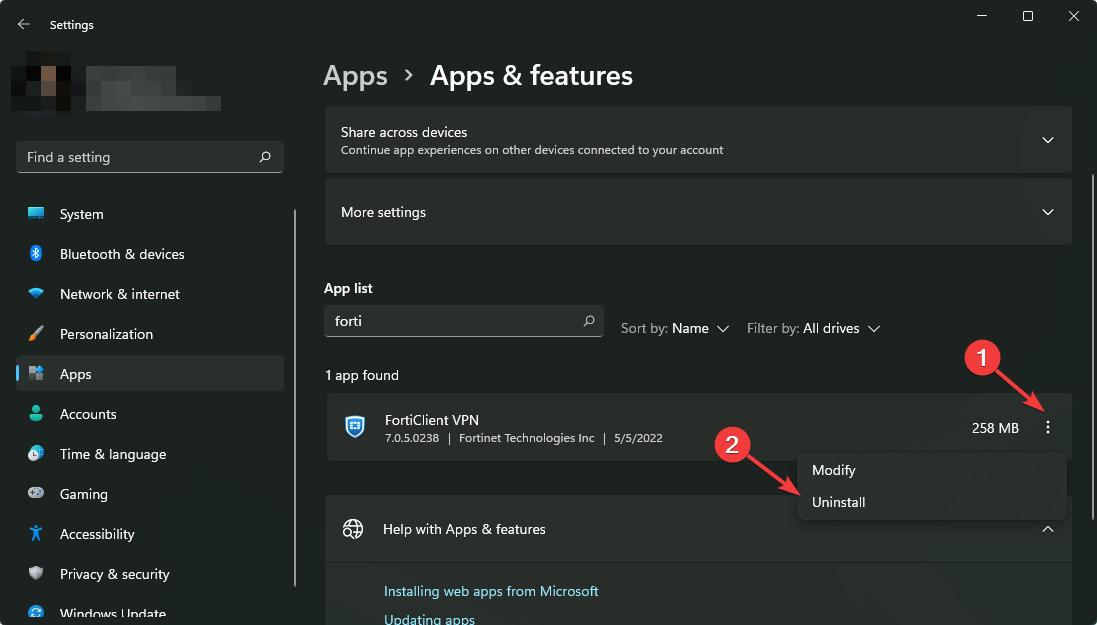The image size is (1097, 625).
Task: Expand the More settings section
Action: (1048, 211)
